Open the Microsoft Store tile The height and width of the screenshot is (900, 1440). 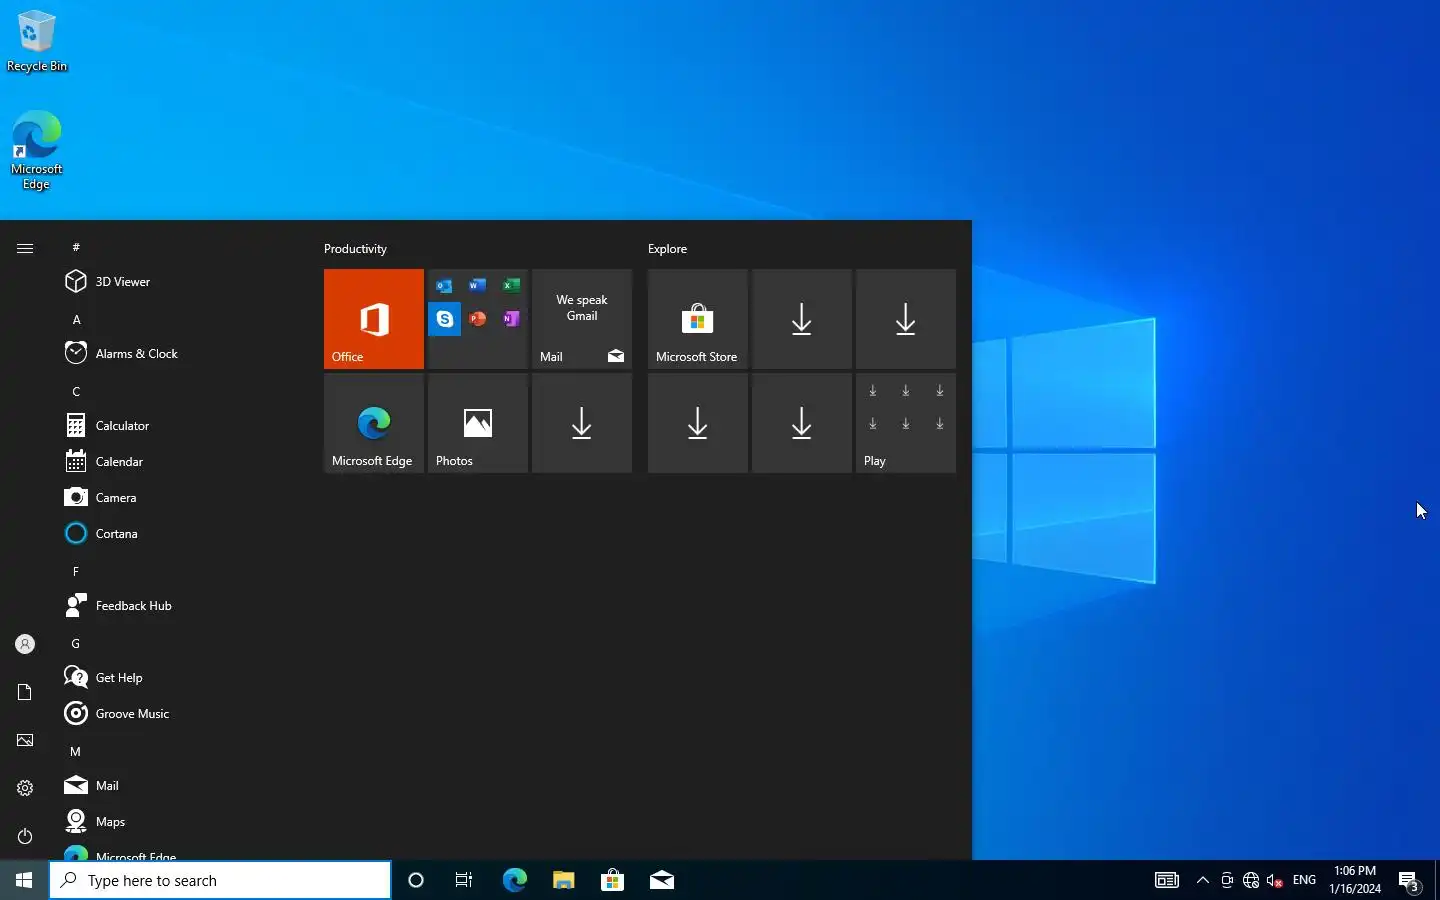(x=698, y=319)
